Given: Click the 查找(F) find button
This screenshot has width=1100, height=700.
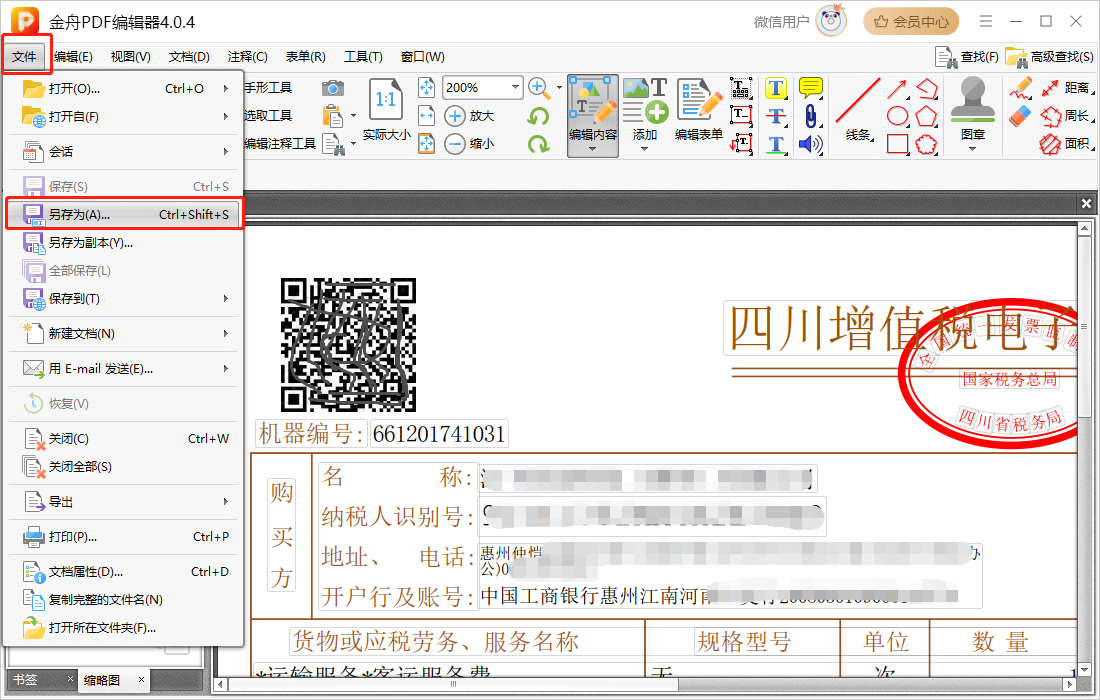Looking at the screenshot, I should tap(967, 57).
